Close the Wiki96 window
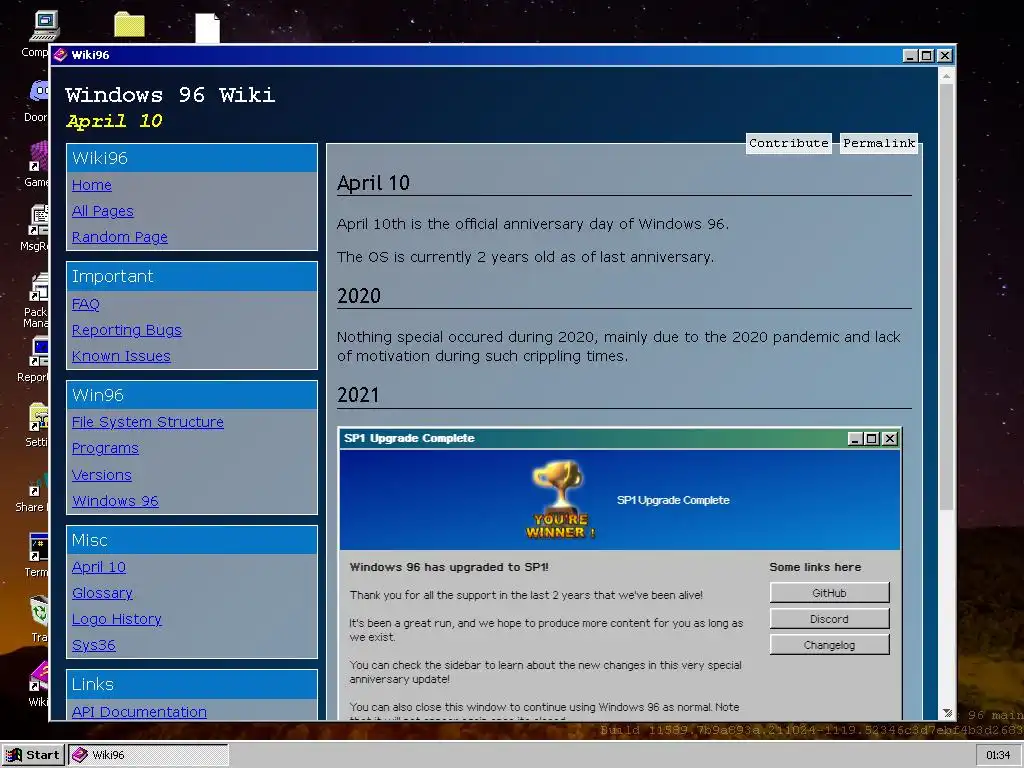This screenshot has height=768, width=1024. click(944, 56)
